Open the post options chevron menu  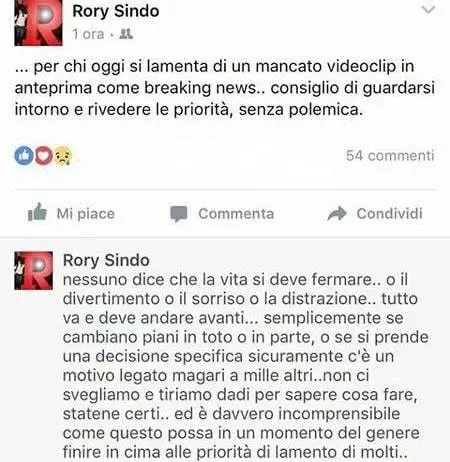pyautogui.click(x=428, y=10)
